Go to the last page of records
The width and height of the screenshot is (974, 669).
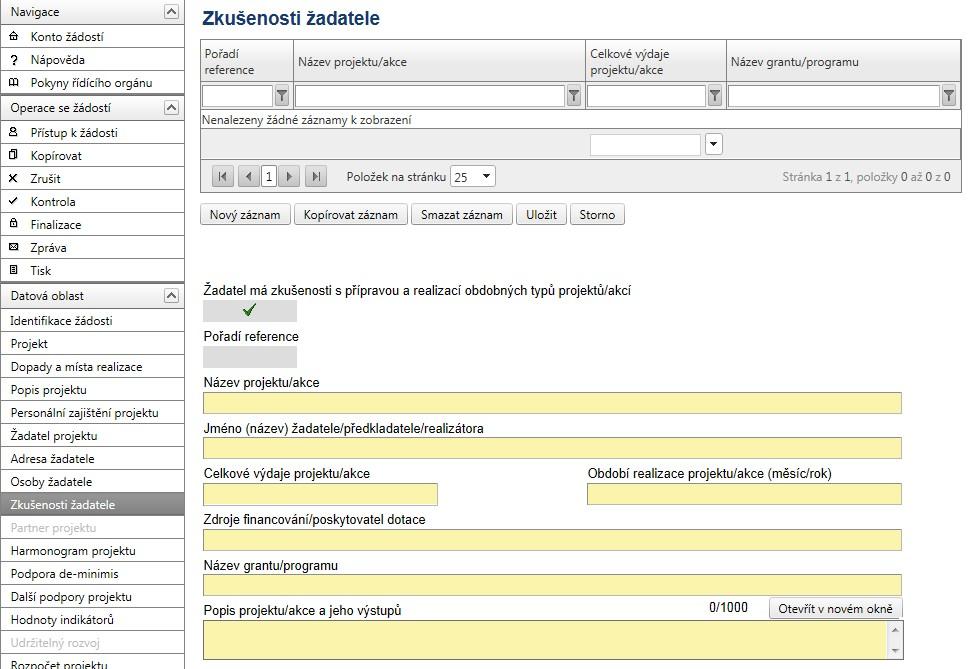coord(316,177)
